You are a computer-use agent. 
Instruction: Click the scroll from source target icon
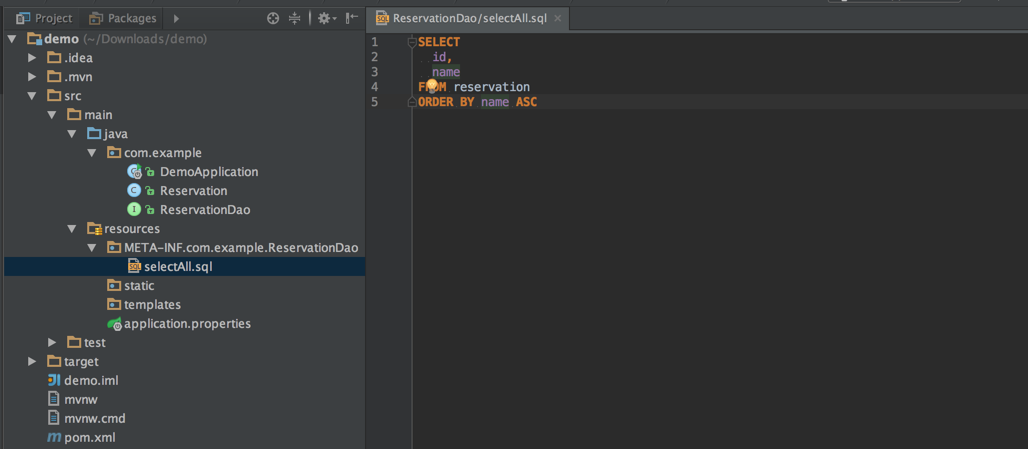273,18
